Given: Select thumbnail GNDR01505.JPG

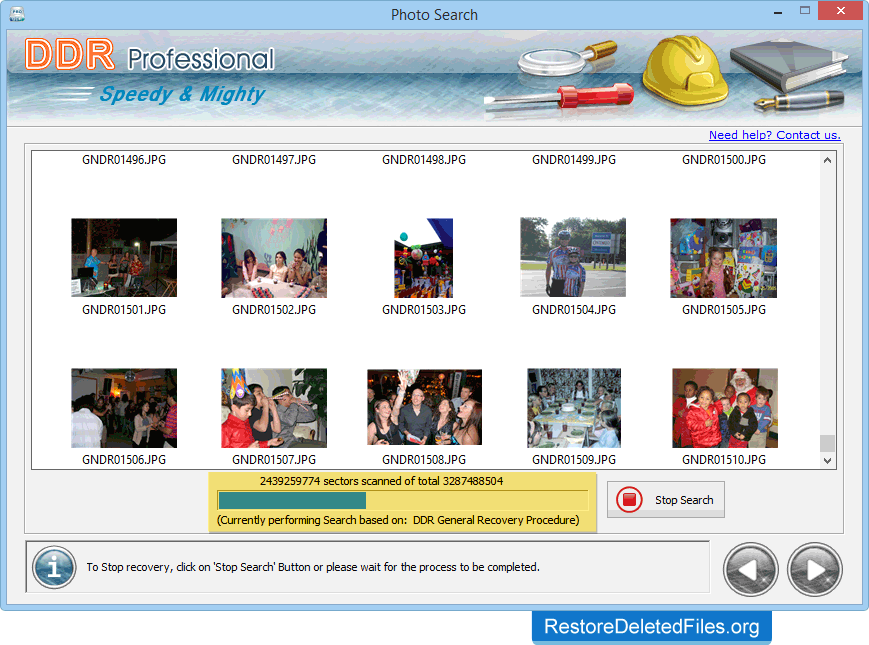Looking at the screenshot, I should coord(723,258).
